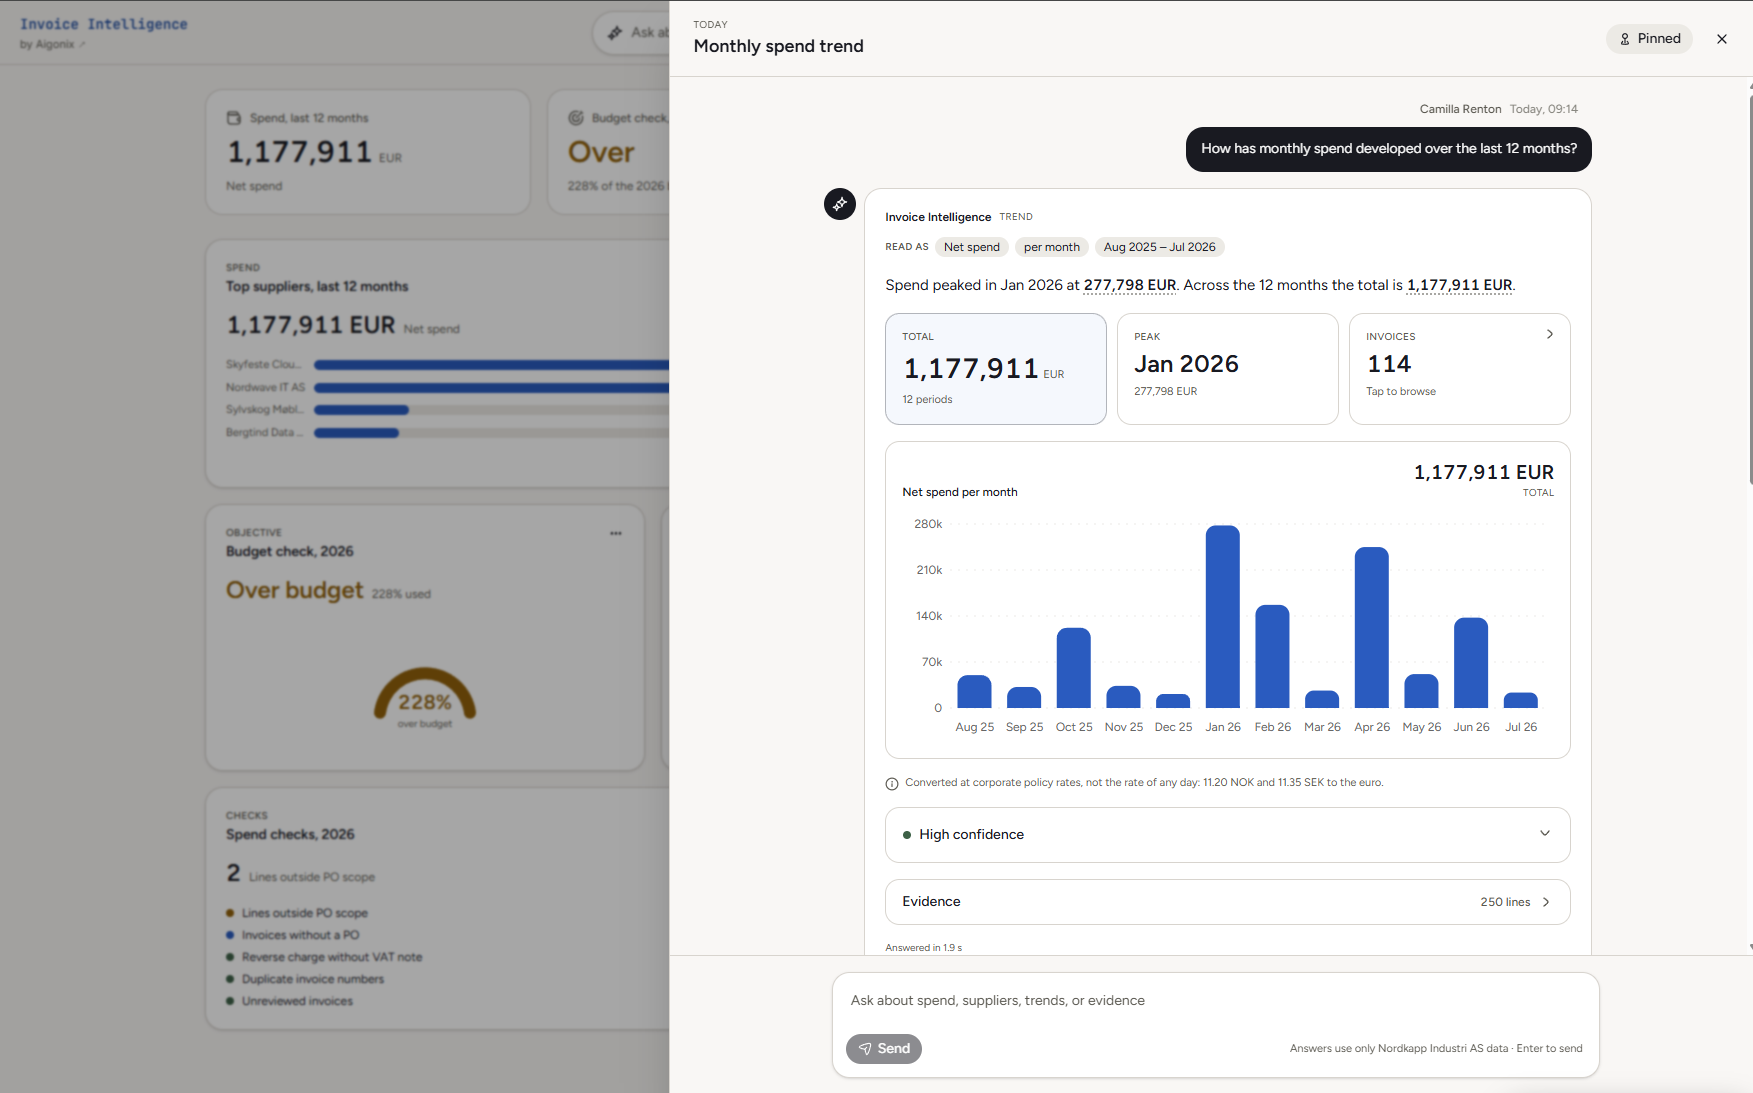Select the Peak Jan 2026 card
The width and height of the screenshot is (1753, 1093).
pos(1227,369)
